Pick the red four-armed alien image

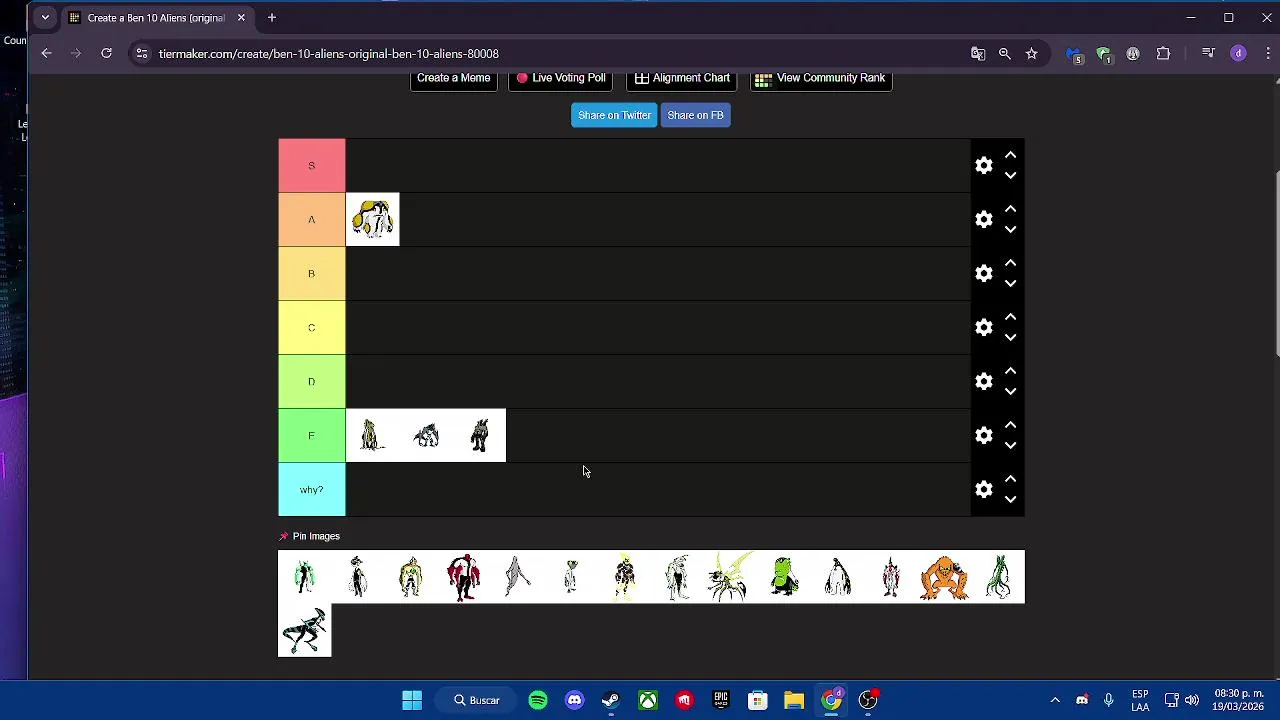tap(464, 577)
